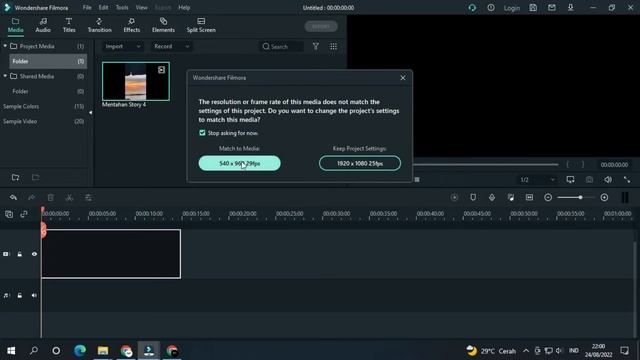
Task: Open the Record dropdown
Action: [x=171, y=47]
